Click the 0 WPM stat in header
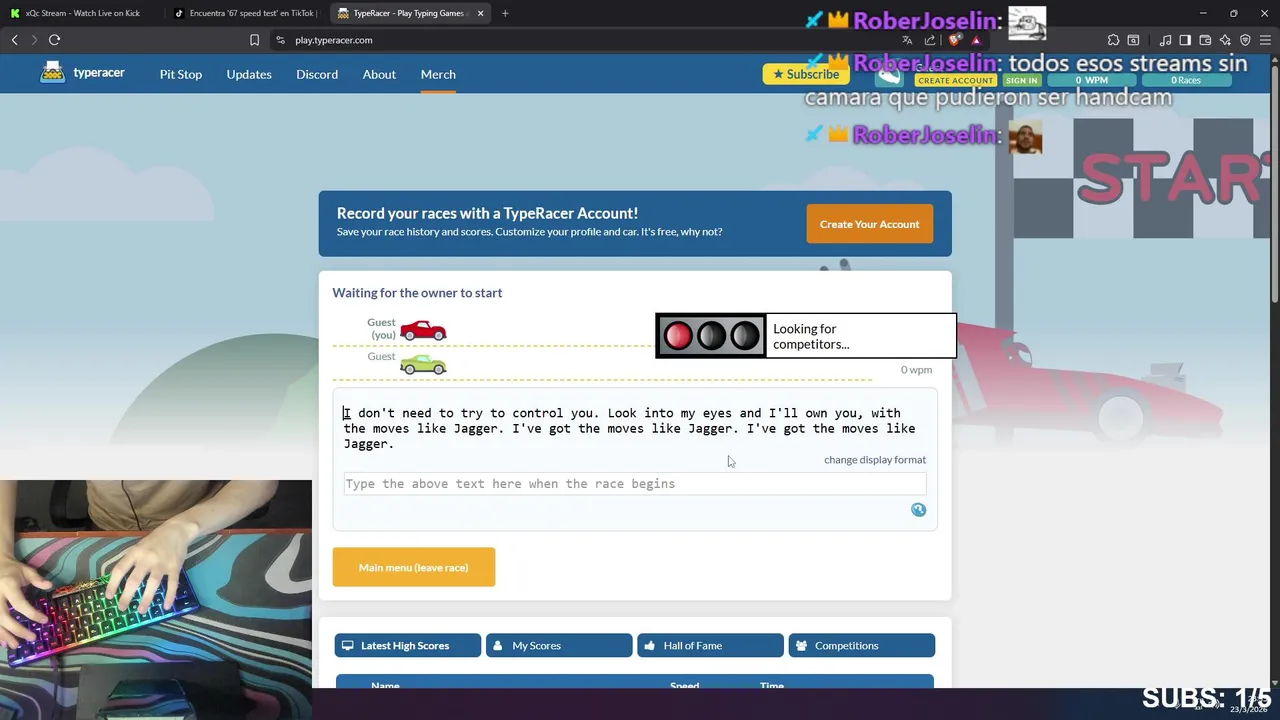This screenshot has width=1280, height=720. pyautogui.click(x=1092, y=80)
